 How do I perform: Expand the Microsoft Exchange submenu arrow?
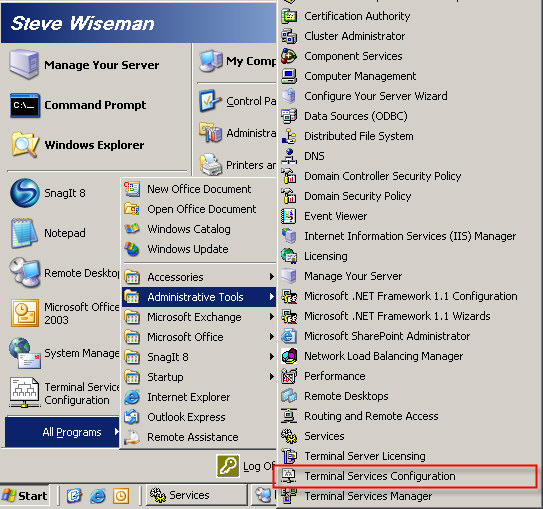pyautogui.click(x=272, y=317)
